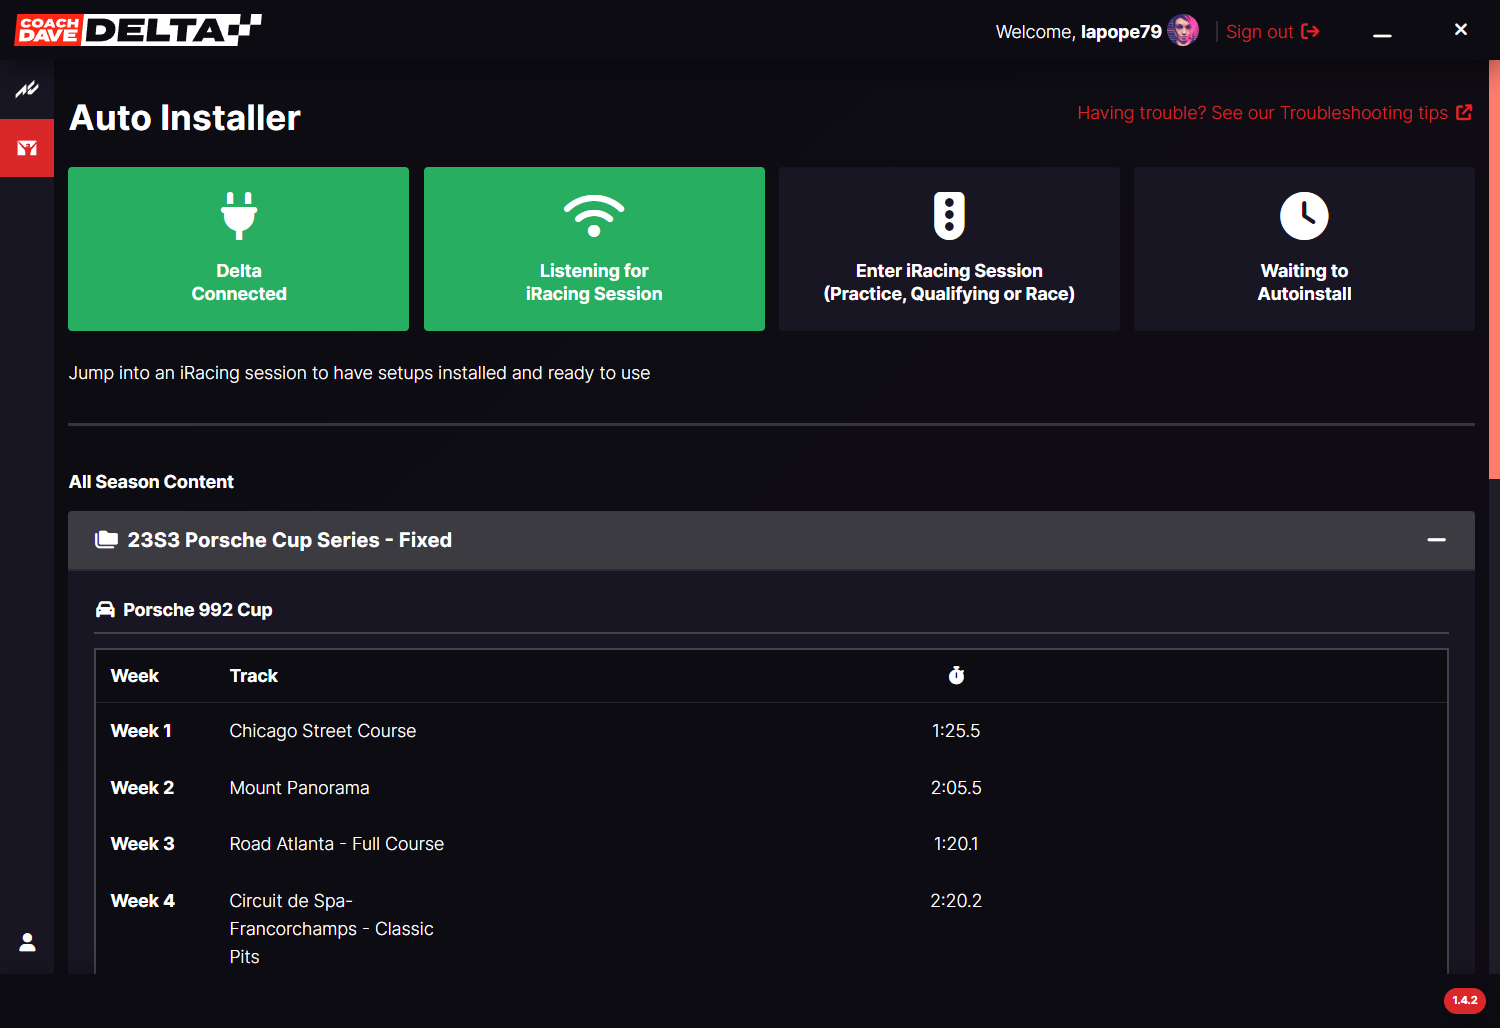Screen dimensions: 1500x1028
Task: Click the folder icon beside 23S3 Porsche Cup Series
Action: click(x=106, y=540)
